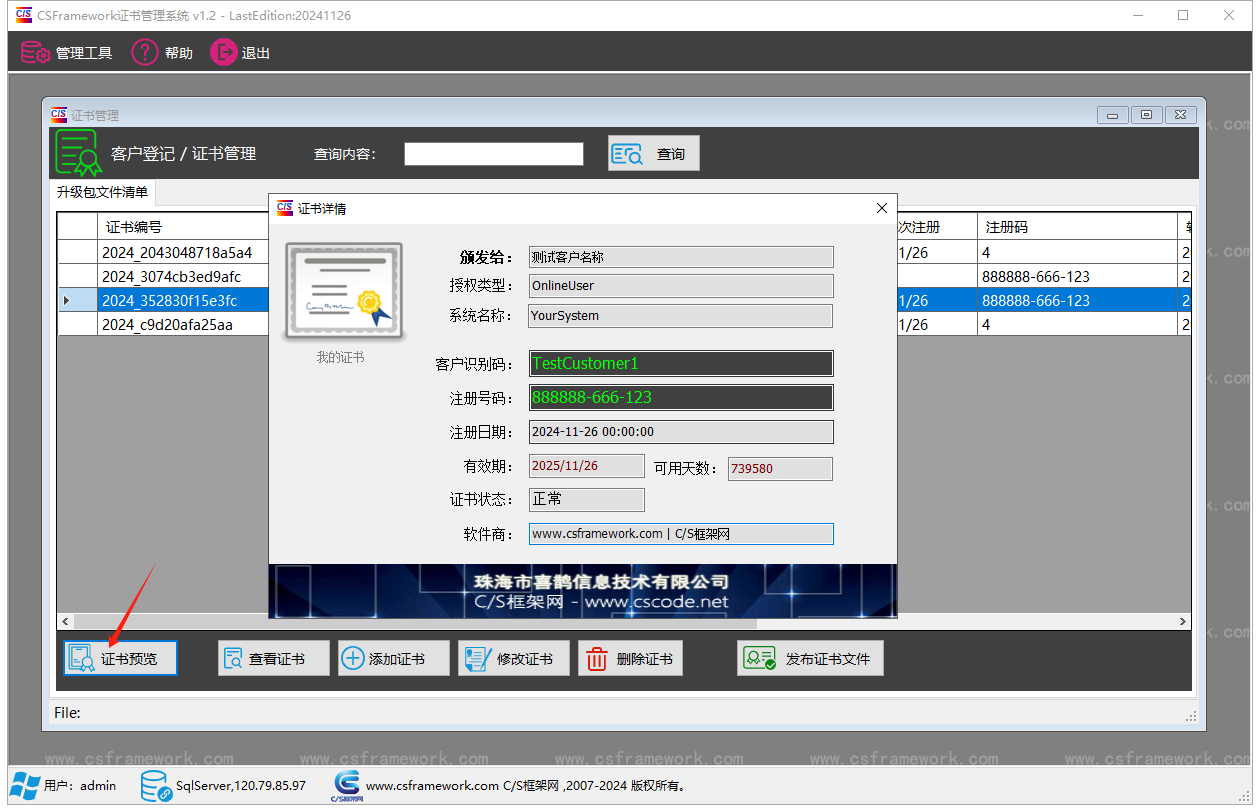Click the 证书状态 field showing 正常
Image resolution: width=1260 pixels, height=812 pixels.
tap(587, 499)
